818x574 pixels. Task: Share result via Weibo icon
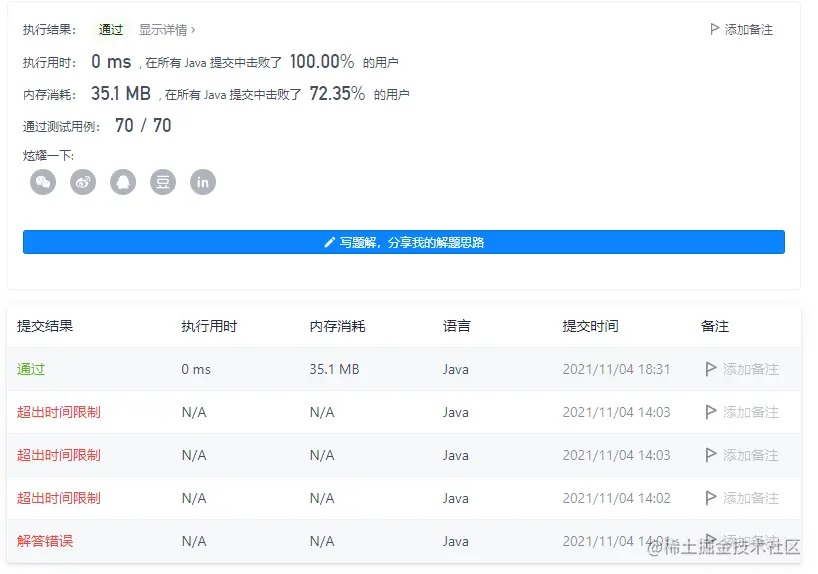[x=83, y=182]
